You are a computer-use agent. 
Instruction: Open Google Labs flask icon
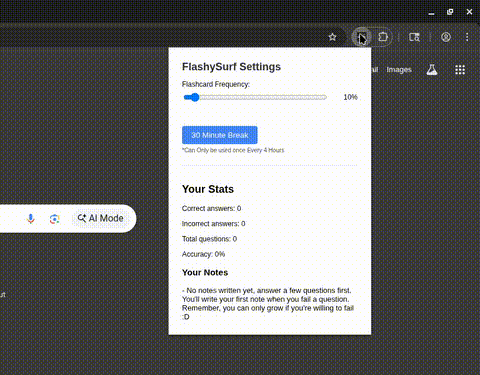click(432, 70)
